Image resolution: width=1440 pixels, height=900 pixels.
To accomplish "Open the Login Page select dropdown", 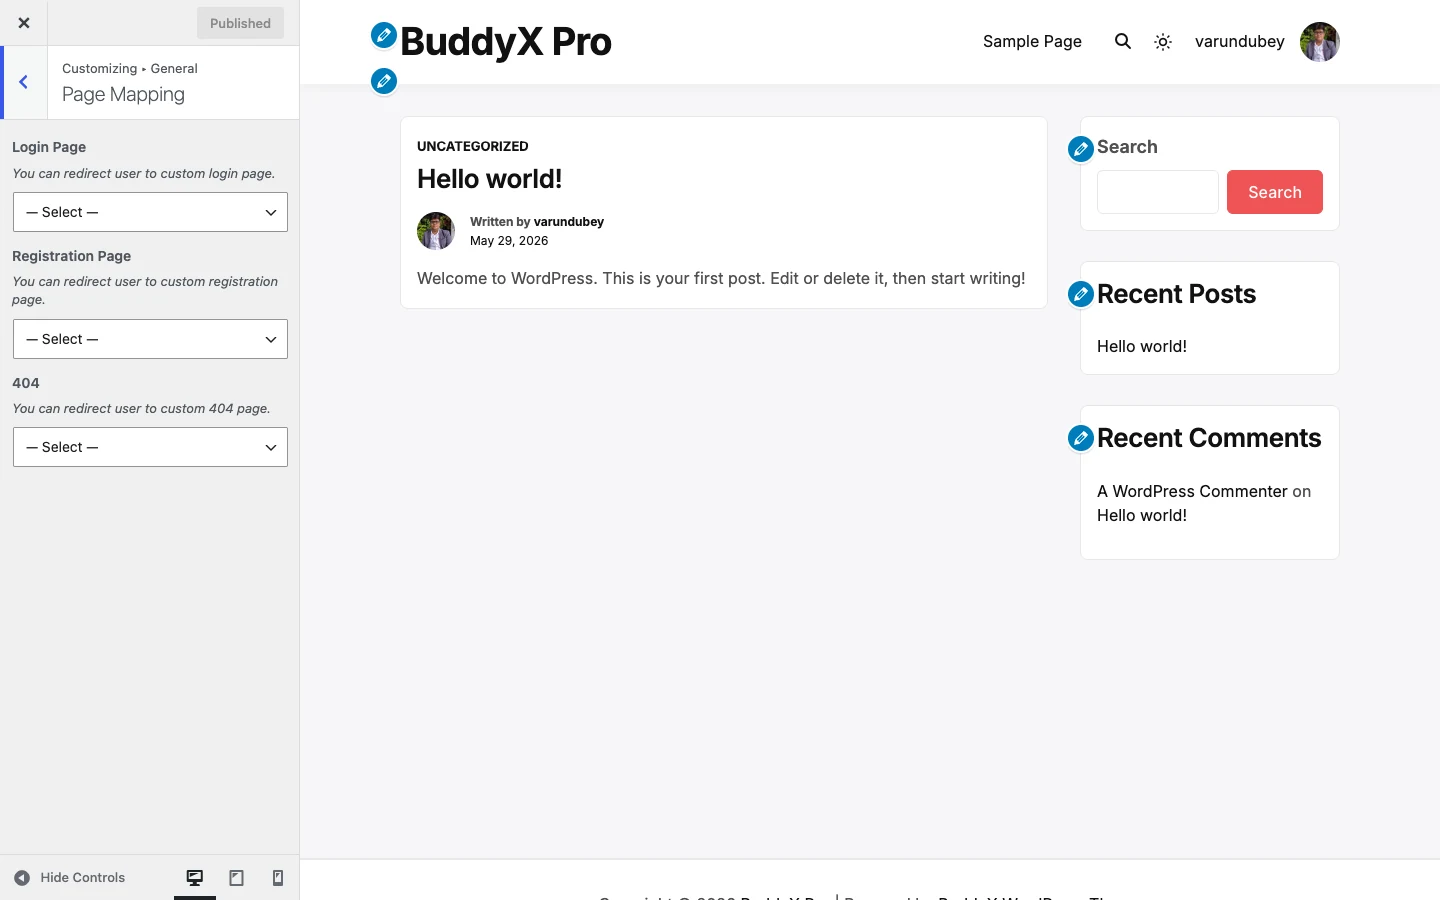I will pos(150,212).
